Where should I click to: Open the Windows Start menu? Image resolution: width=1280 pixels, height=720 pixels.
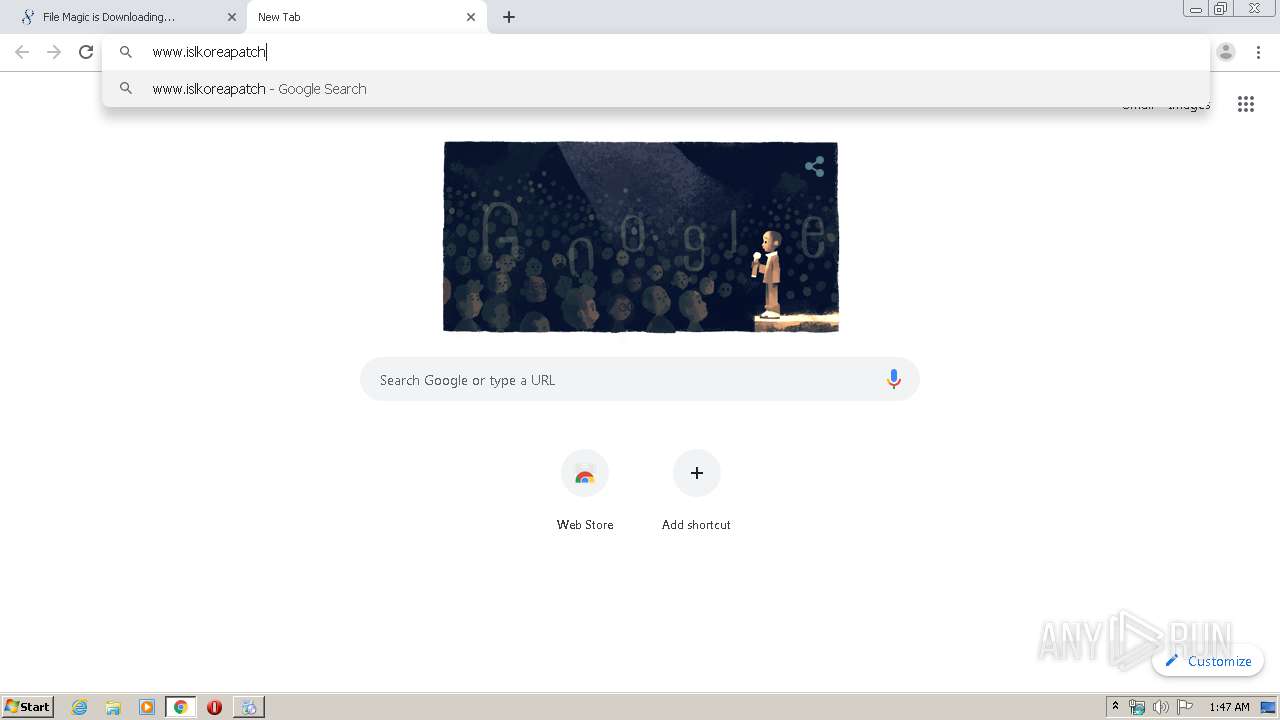[28, 707]
